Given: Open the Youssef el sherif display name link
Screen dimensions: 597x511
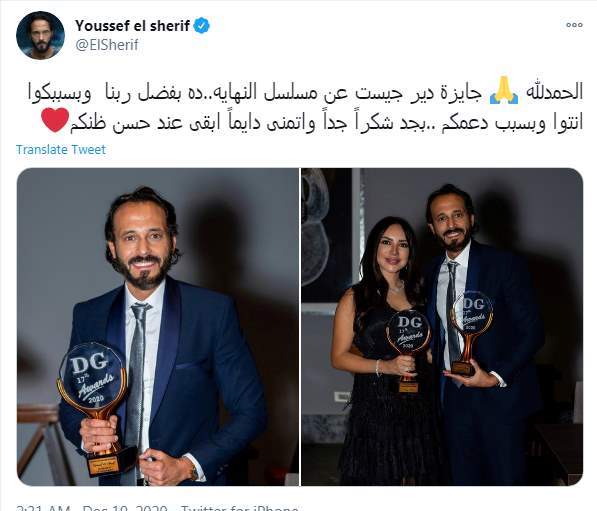Looking at the screenshot, I should 132,26.
